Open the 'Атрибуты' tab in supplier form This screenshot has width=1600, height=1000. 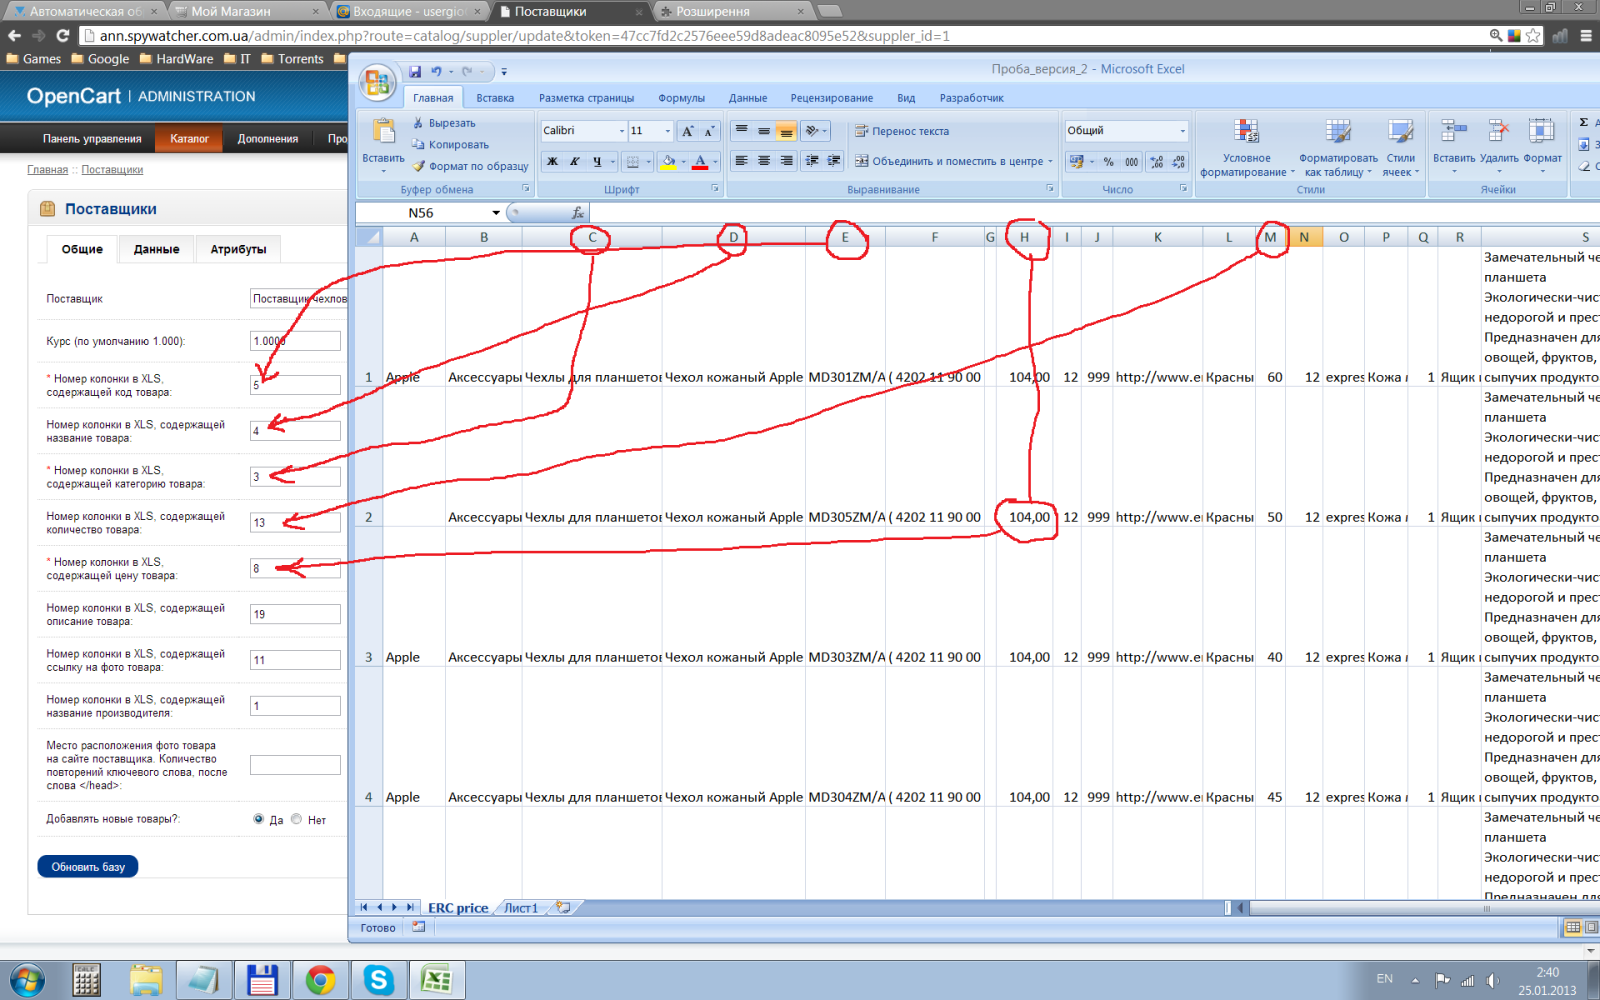238,249
